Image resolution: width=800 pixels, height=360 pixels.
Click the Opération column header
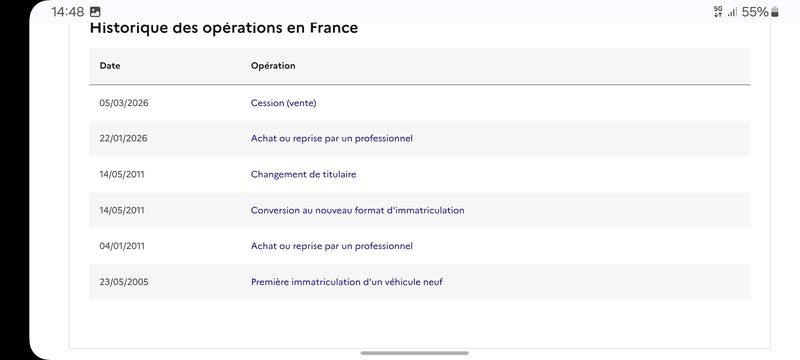pos(273,66)
